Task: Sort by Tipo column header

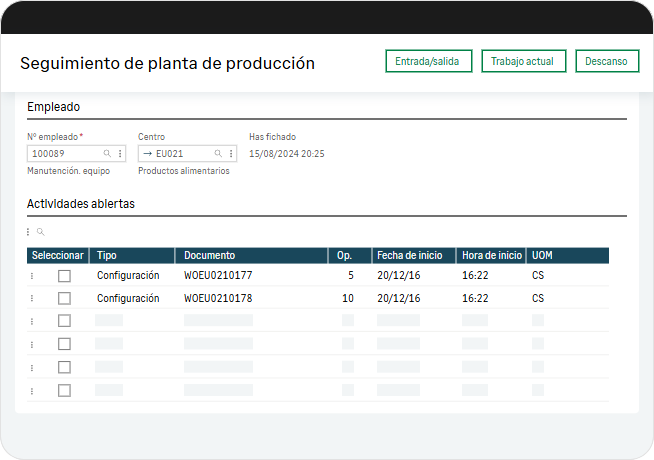Action: (x=131, y=255)
